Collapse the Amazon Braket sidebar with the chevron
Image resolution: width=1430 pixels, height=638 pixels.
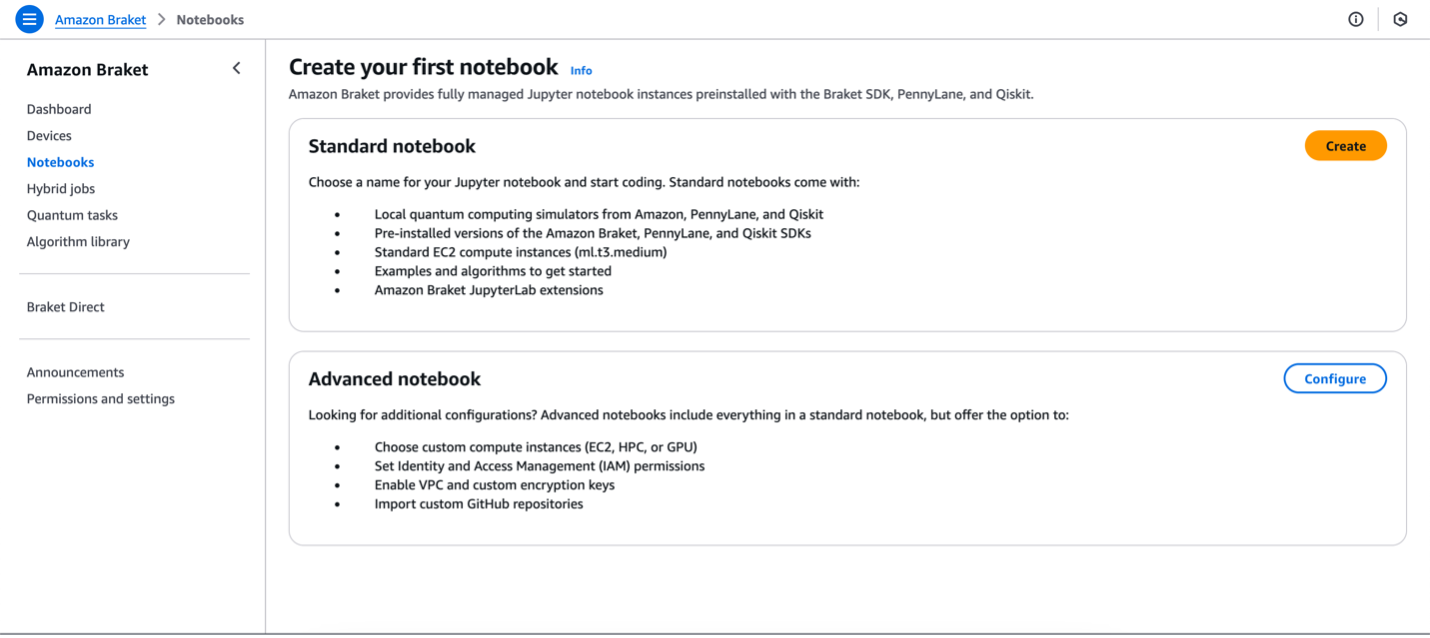(x=236, y=68)
